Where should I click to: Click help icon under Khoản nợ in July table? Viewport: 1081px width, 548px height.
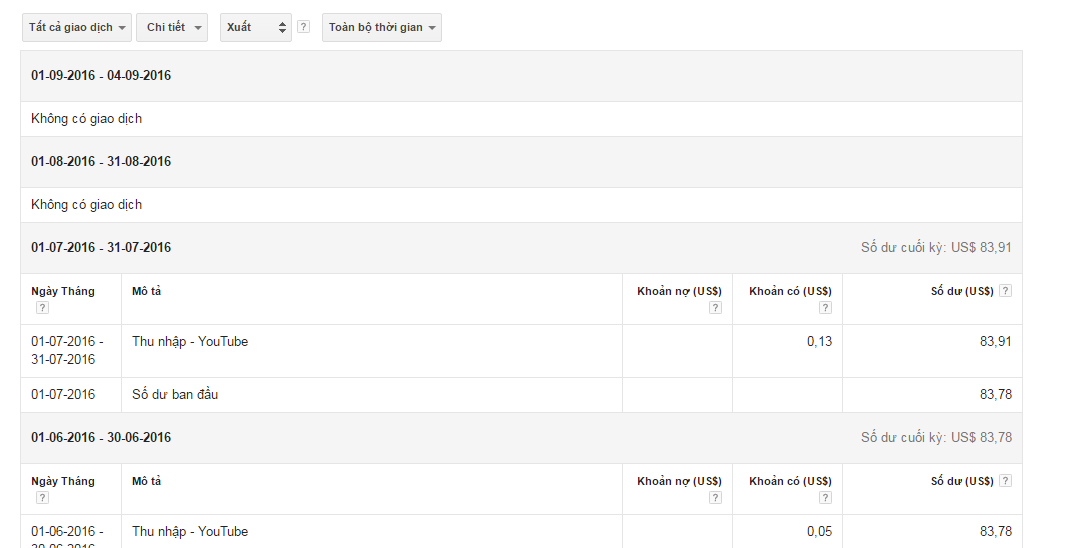coord(715,308)
